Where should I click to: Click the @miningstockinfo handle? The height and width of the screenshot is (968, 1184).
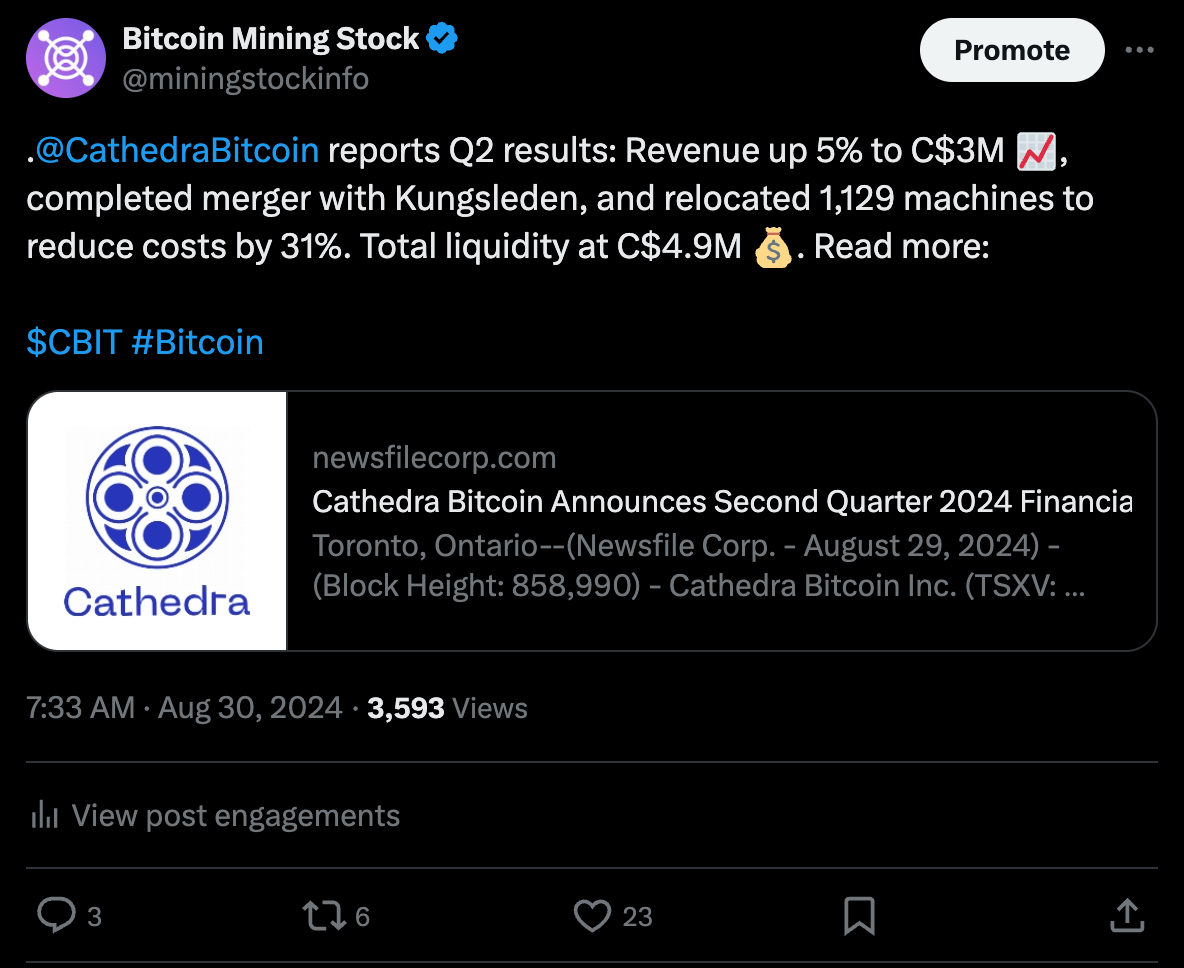[245, 78]
